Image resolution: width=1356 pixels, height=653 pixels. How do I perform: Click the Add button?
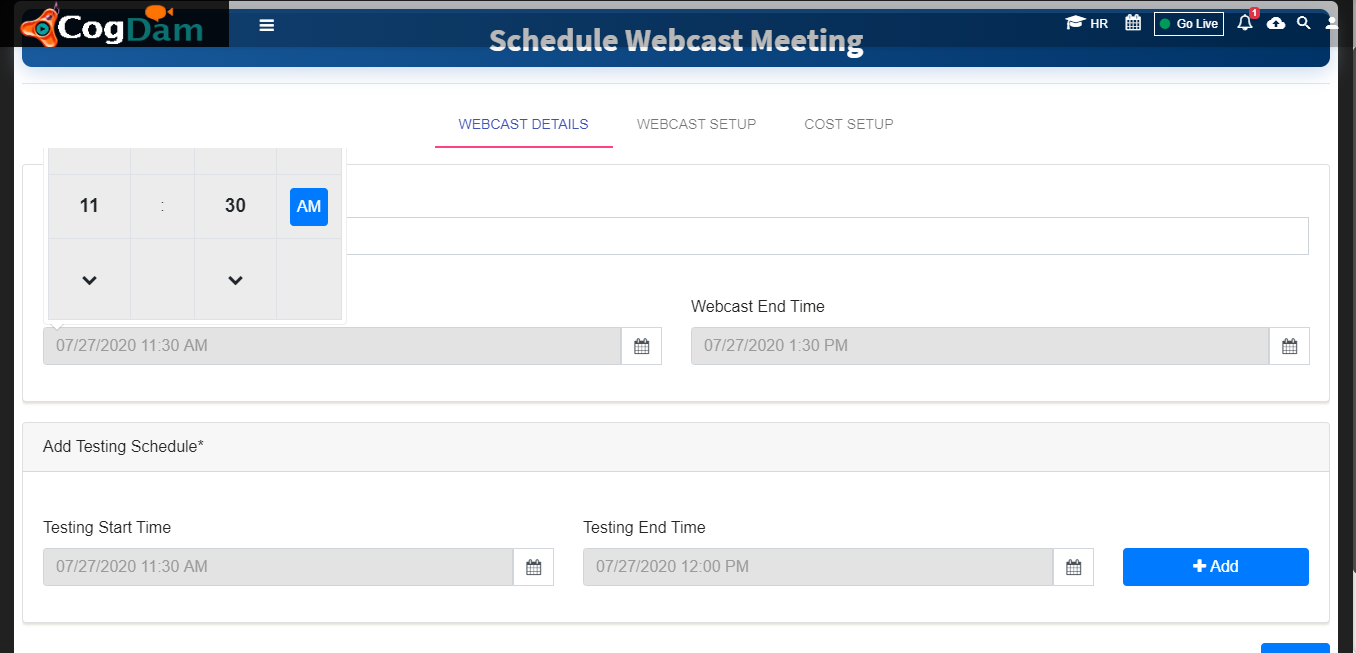pyautogui.click(x=1216, y=567)
